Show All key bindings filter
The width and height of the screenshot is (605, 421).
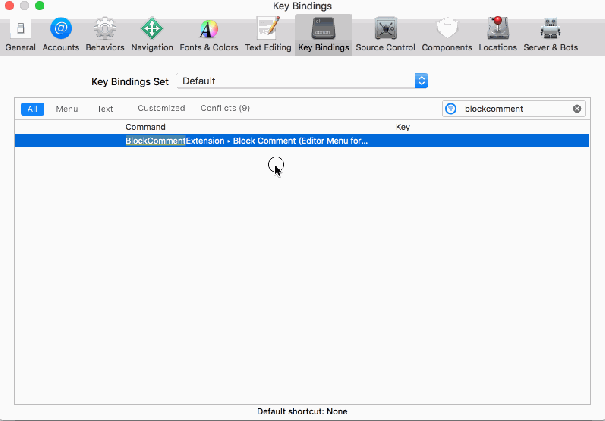tap(33, 108)
